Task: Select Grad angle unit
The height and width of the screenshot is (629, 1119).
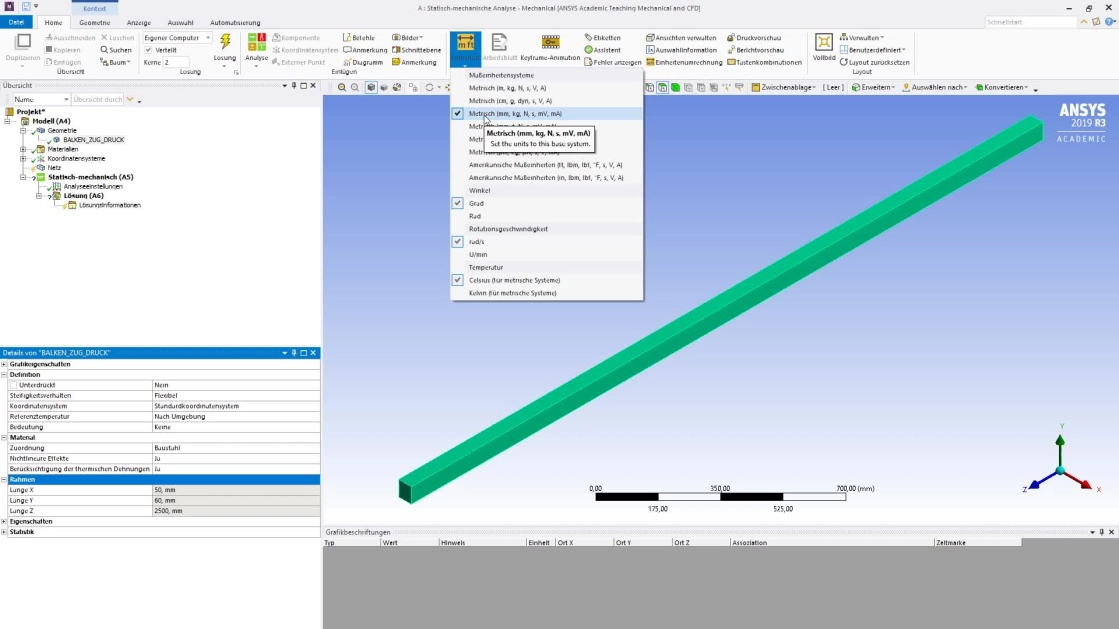Action: (x=547, y=203)
